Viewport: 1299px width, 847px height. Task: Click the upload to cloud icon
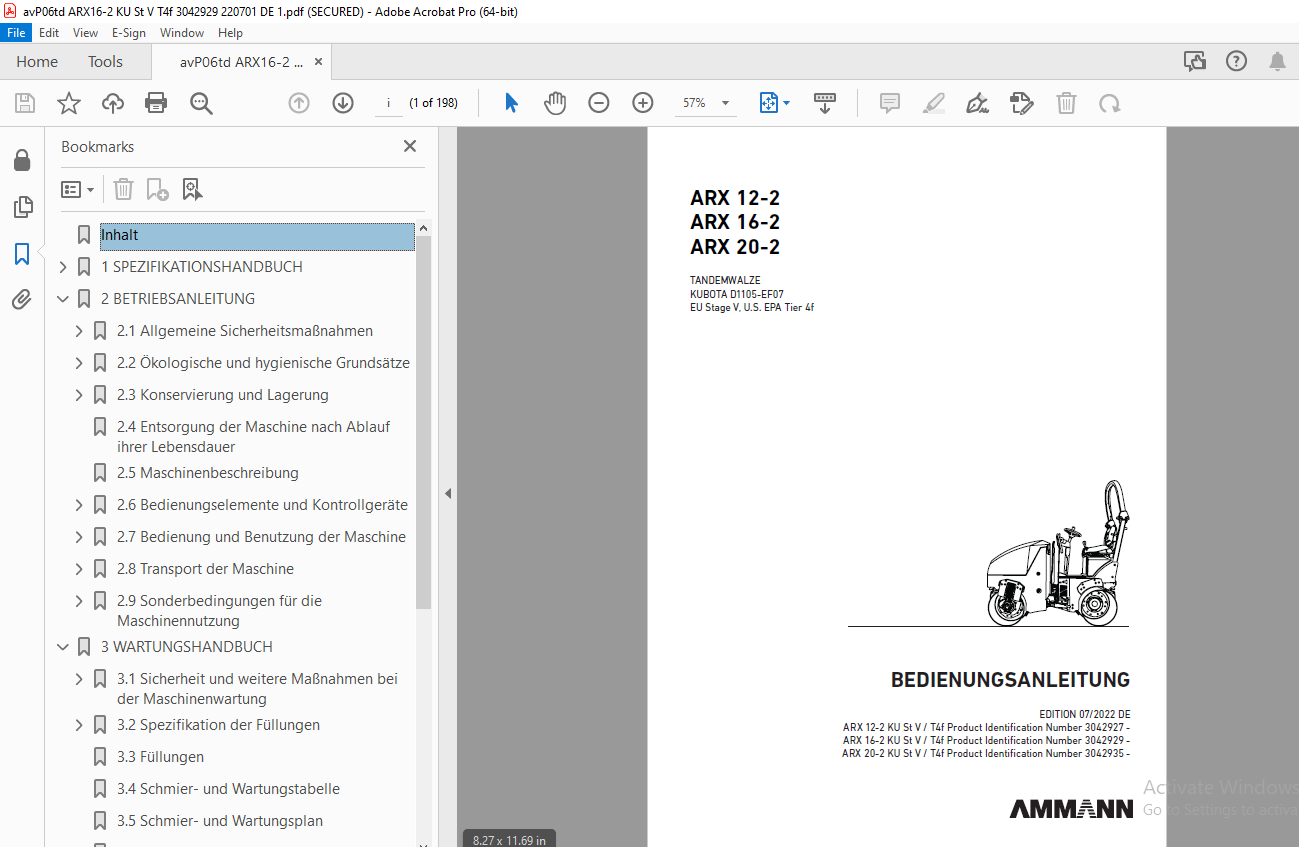click(113, 103)
